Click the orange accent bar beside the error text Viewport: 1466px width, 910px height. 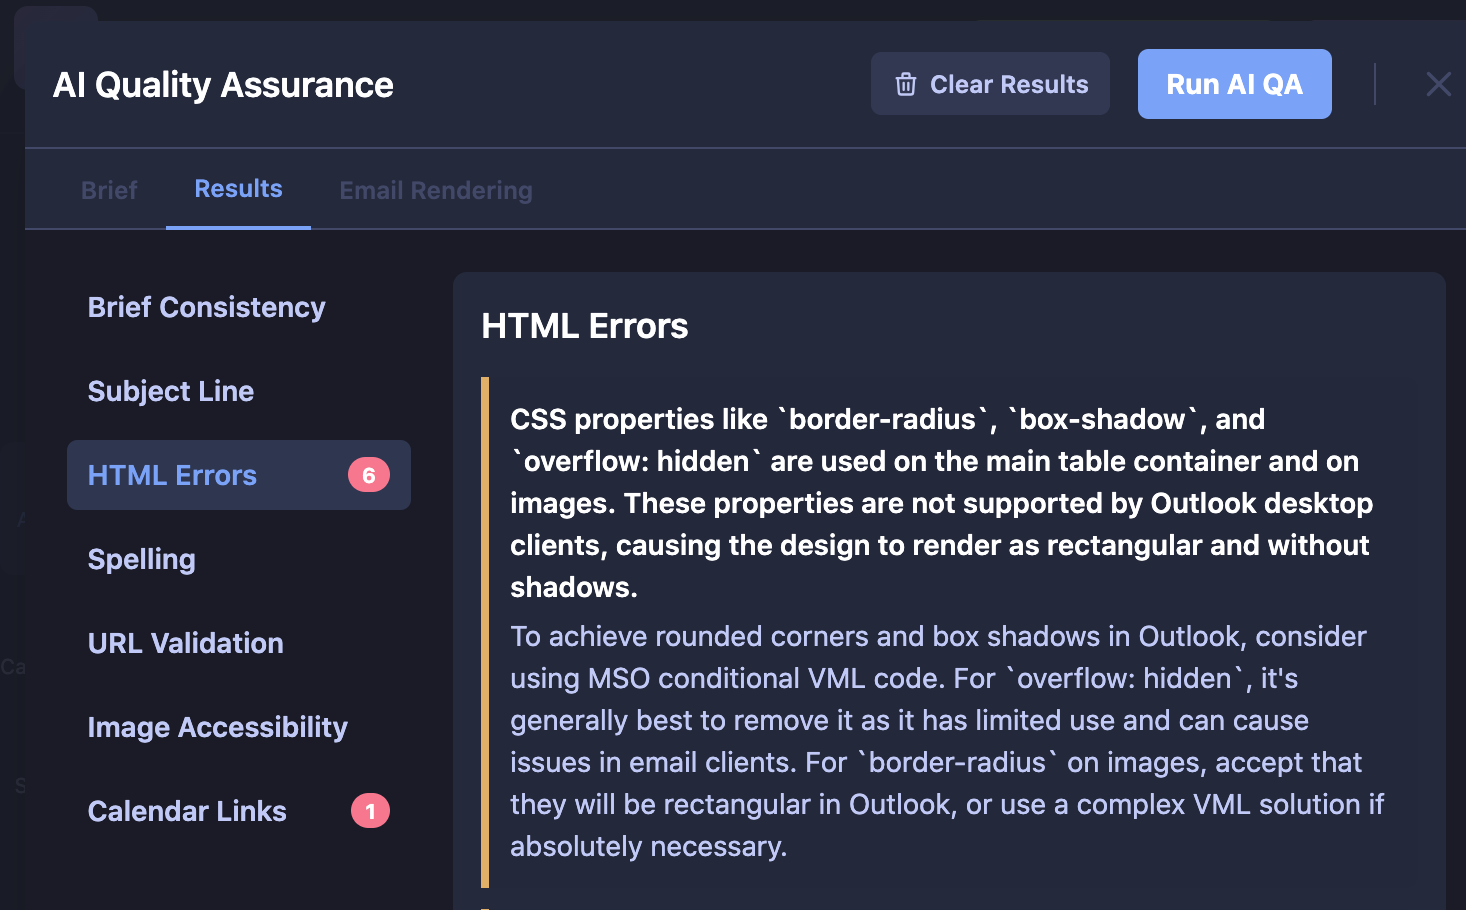(484, 630)
